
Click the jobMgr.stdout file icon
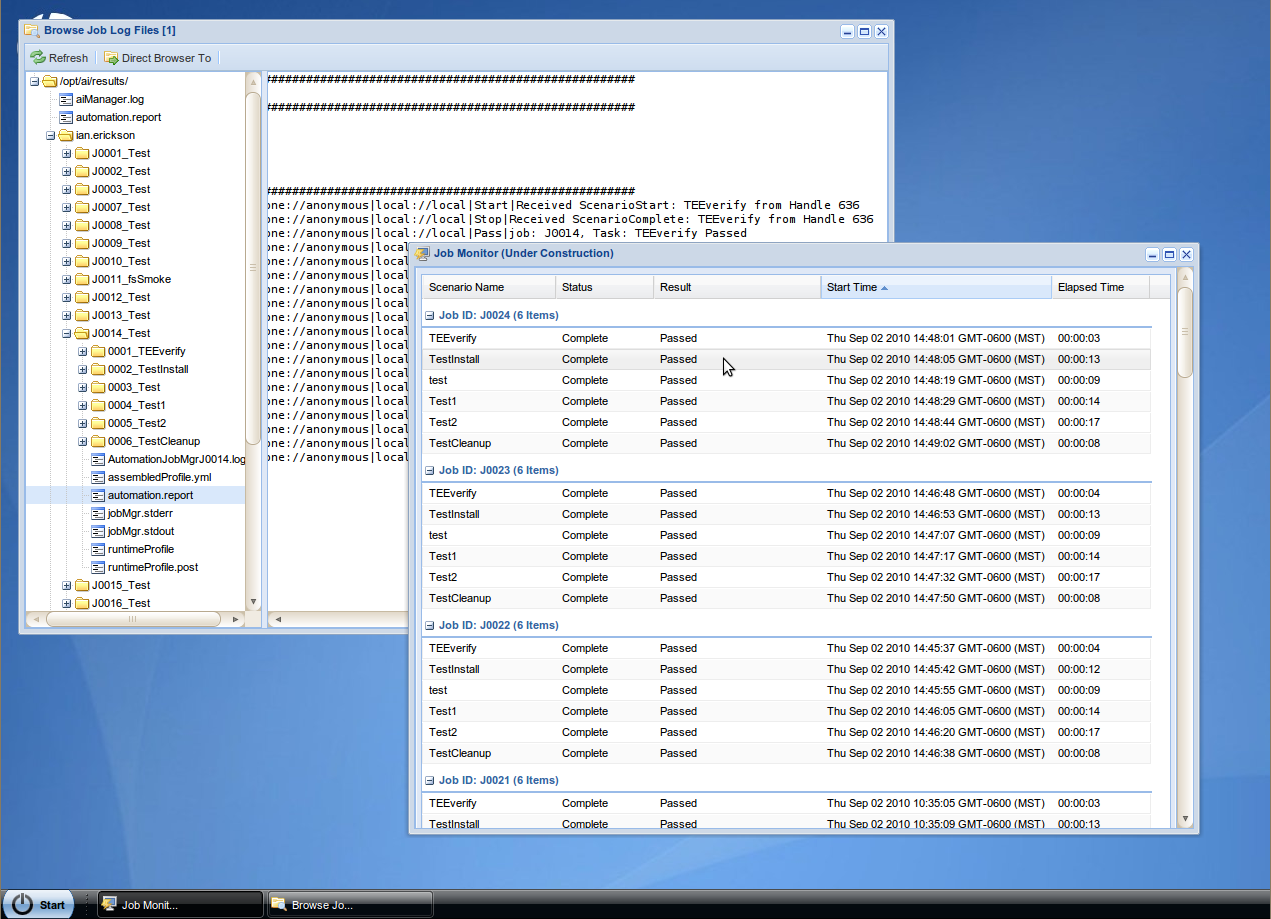point(98,531)
